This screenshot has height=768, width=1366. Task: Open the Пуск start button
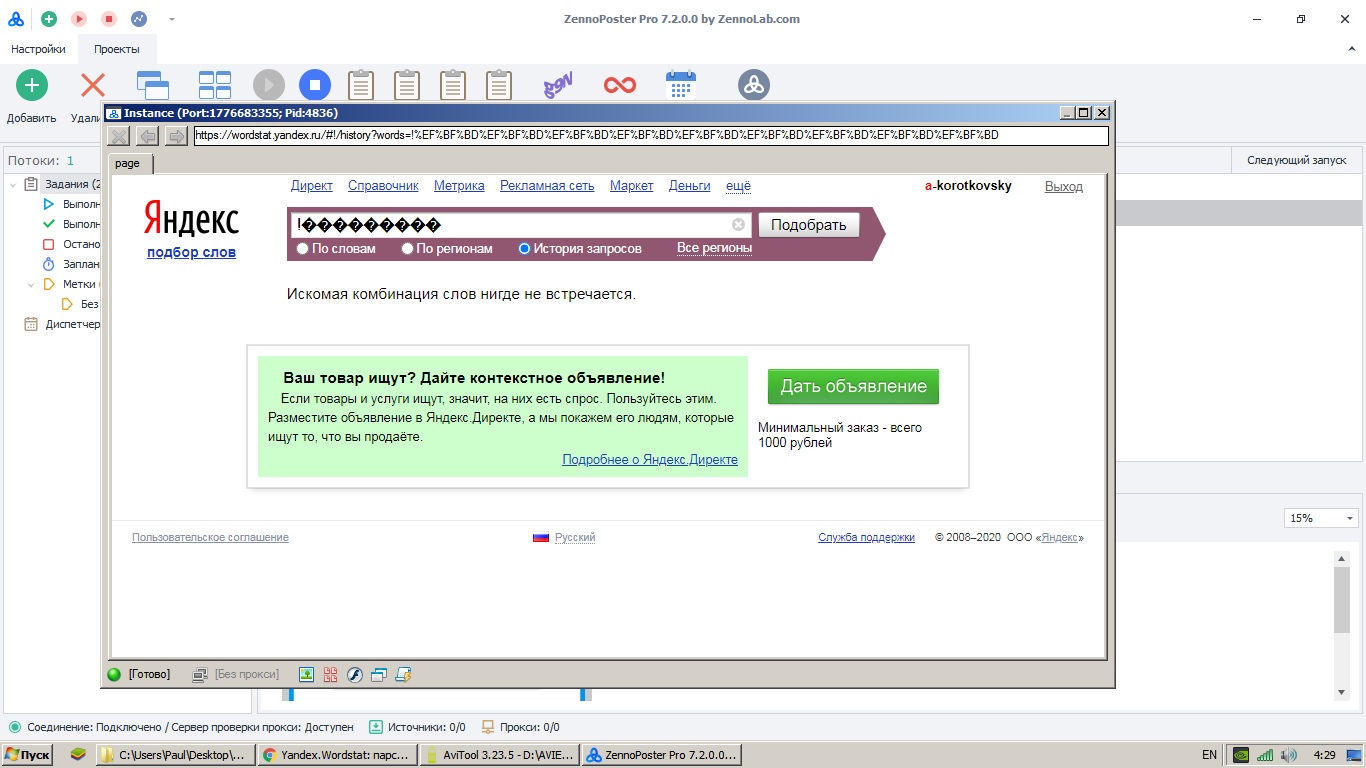pyautogui.click(x=28, y=755)
